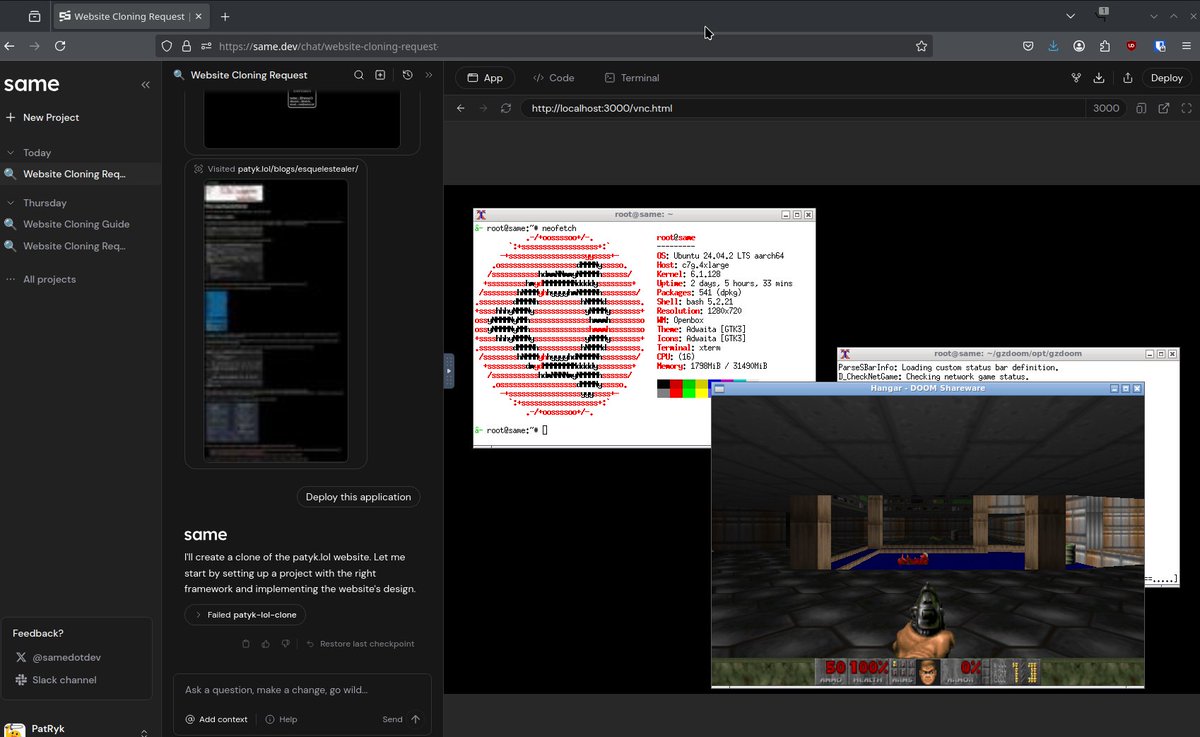Image resolution: width=1200 pixels, height=737 pixels.
Task: Click the red color block in neofetch
Action: coord(676,388)
